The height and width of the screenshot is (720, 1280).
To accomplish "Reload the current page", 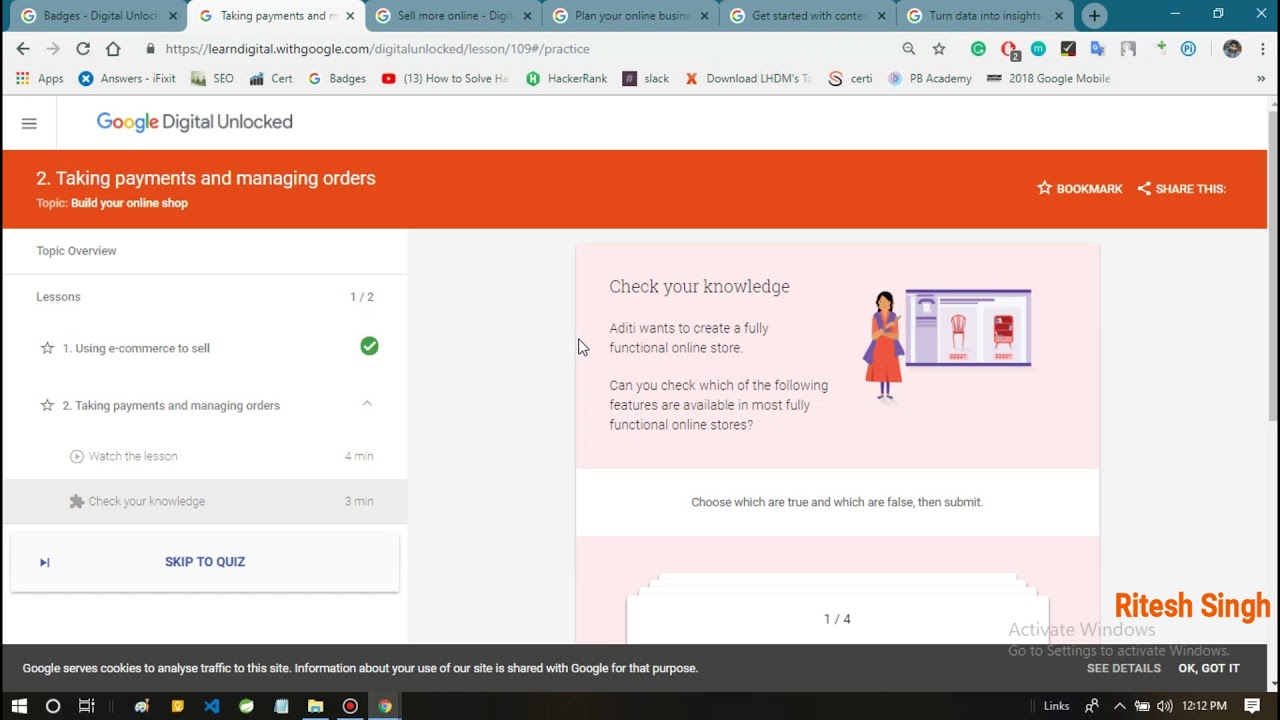I will tap(83, 48).
